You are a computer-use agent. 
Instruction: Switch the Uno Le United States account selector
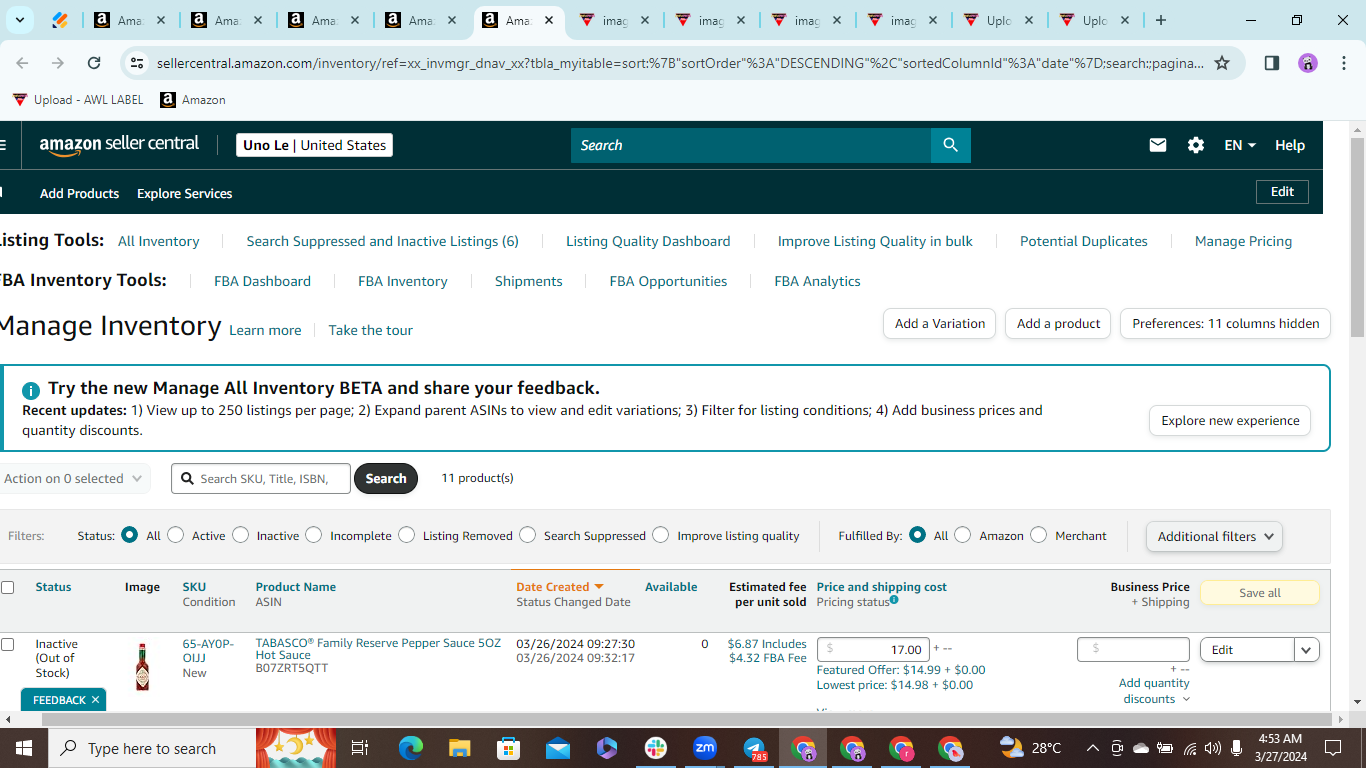(x=314, y=145)
